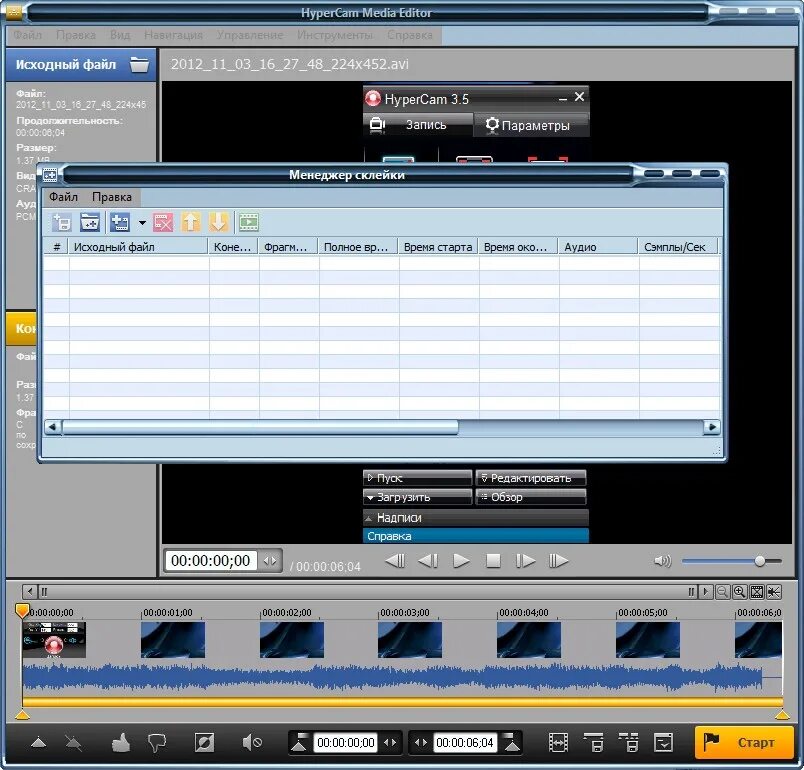Click the timeline zoom in magnifier icon
804x770 pixels.
coord(739,592)
